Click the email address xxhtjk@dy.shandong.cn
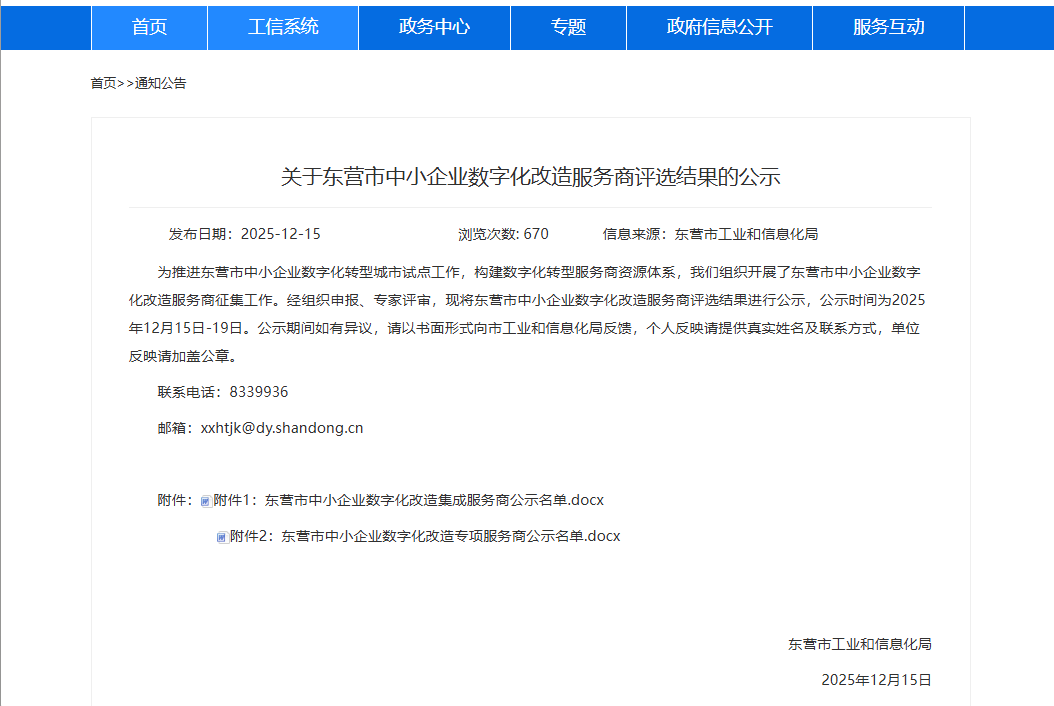Screen dimensions: 1054x706 point(282,428)
